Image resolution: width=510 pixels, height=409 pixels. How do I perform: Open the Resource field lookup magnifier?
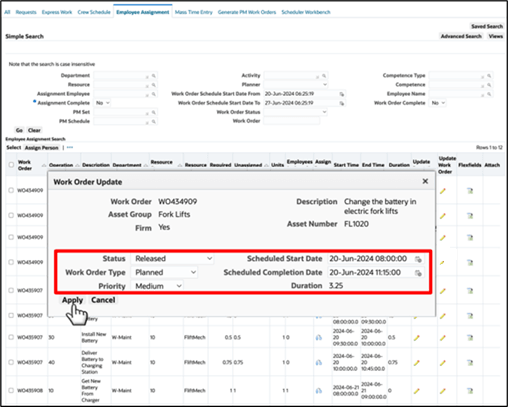coord(154,85)
